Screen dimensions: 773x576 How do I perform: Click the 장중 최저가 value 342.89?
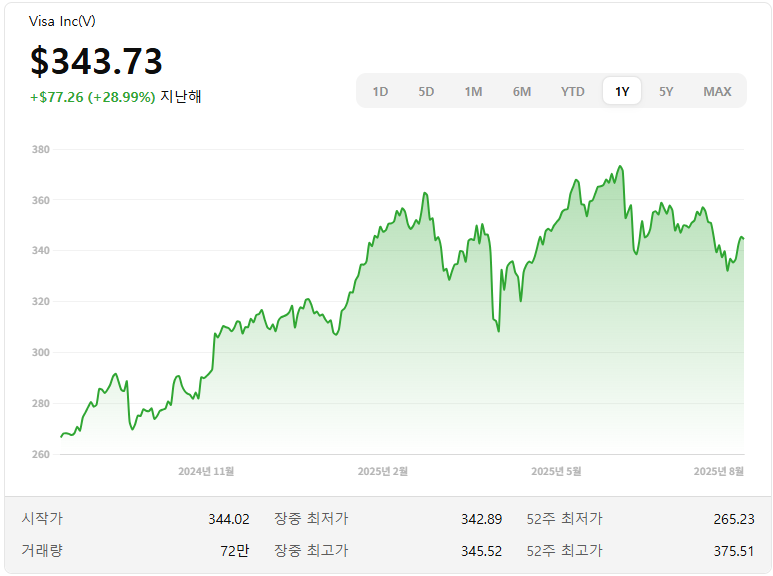[x=482, y=519]
